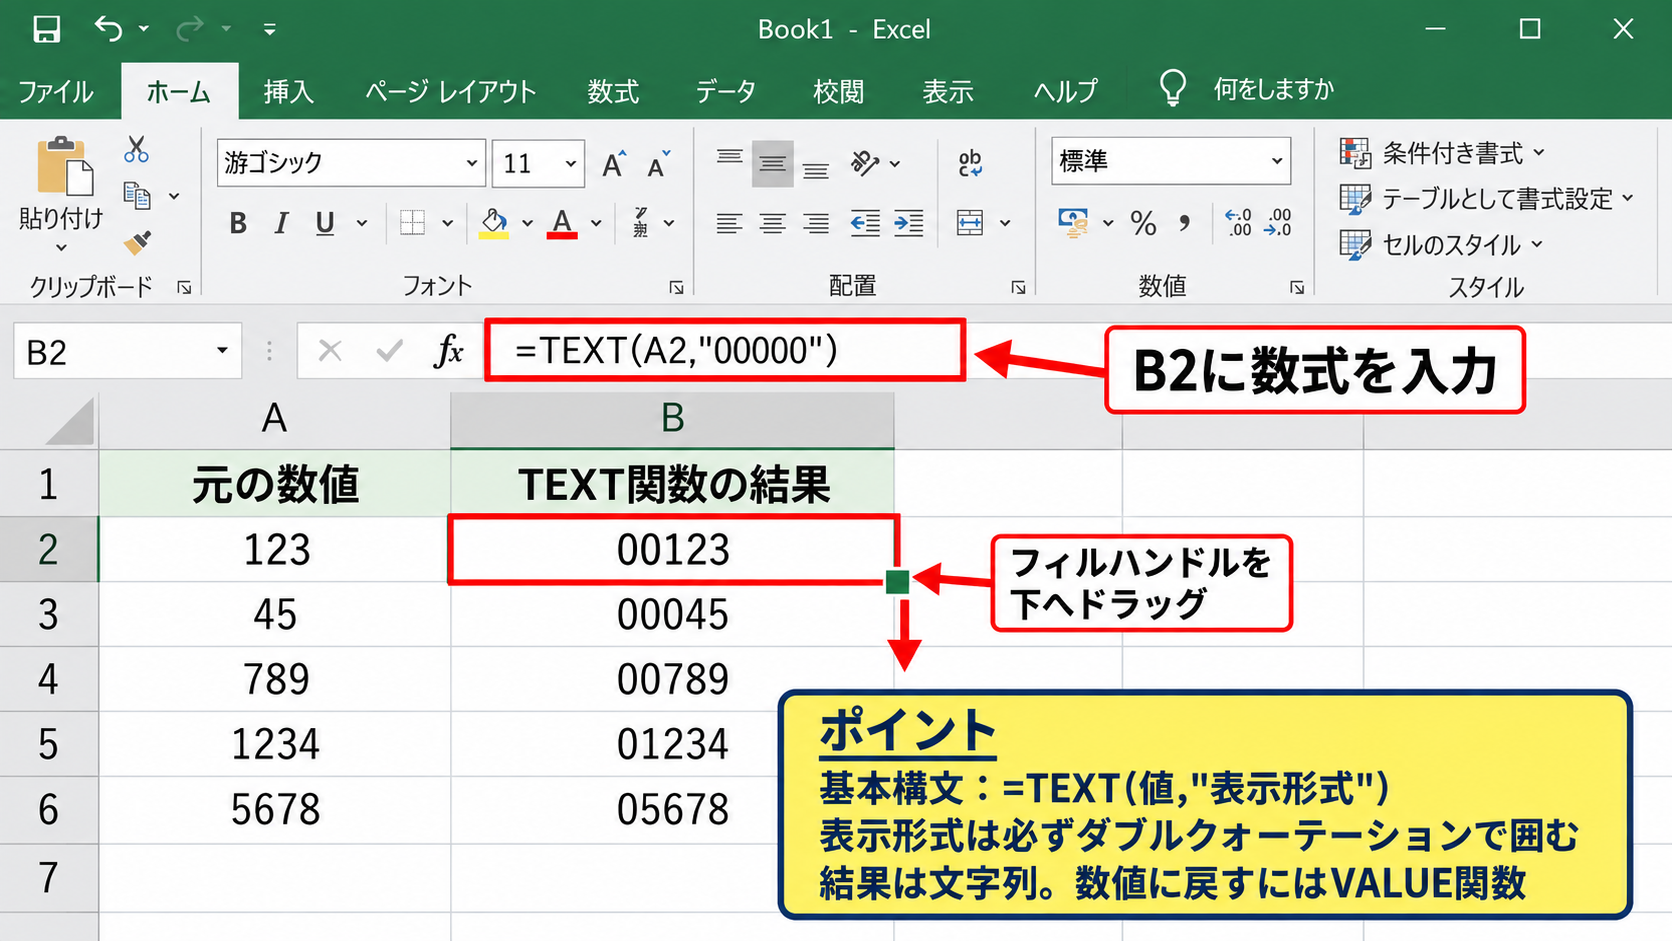Toggle Middle Align
This screenshot has width=1672, height=941.
point(773,163)
